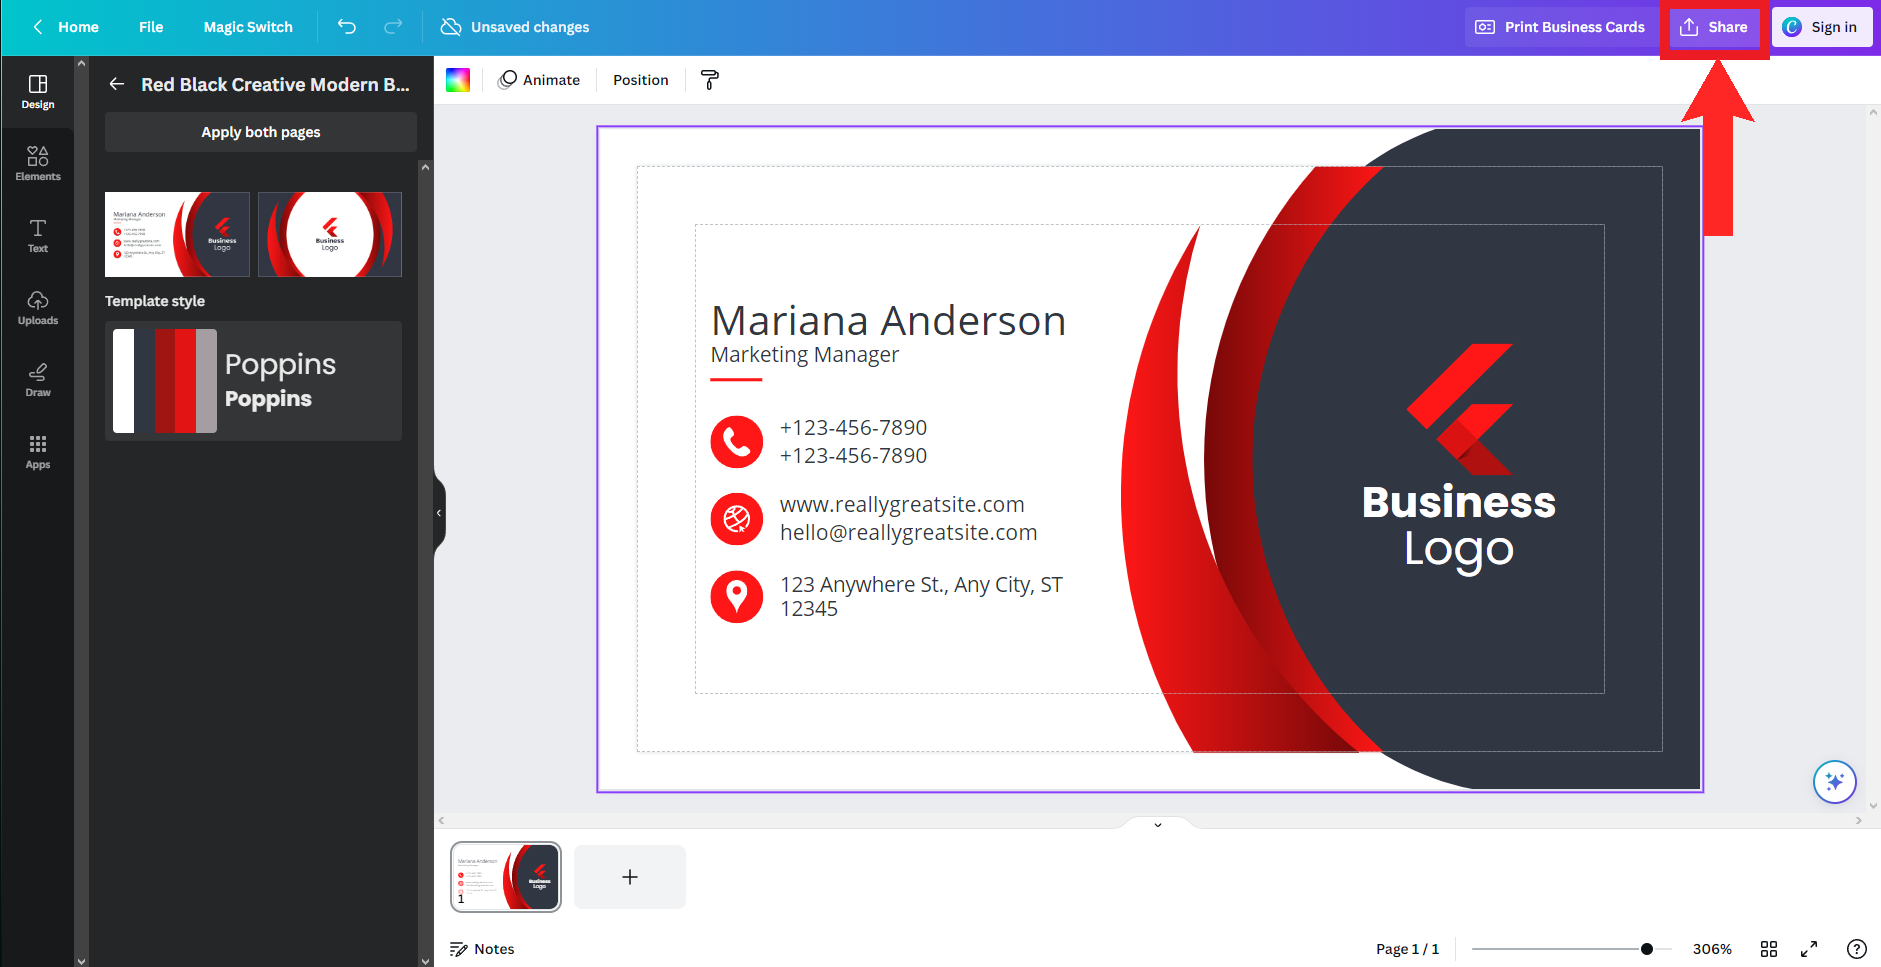Image resolution: width=1881 pixels, height=967 pixels.
Task: Open the Canva Assistant sparkle button
Action: click(1834, 782)
